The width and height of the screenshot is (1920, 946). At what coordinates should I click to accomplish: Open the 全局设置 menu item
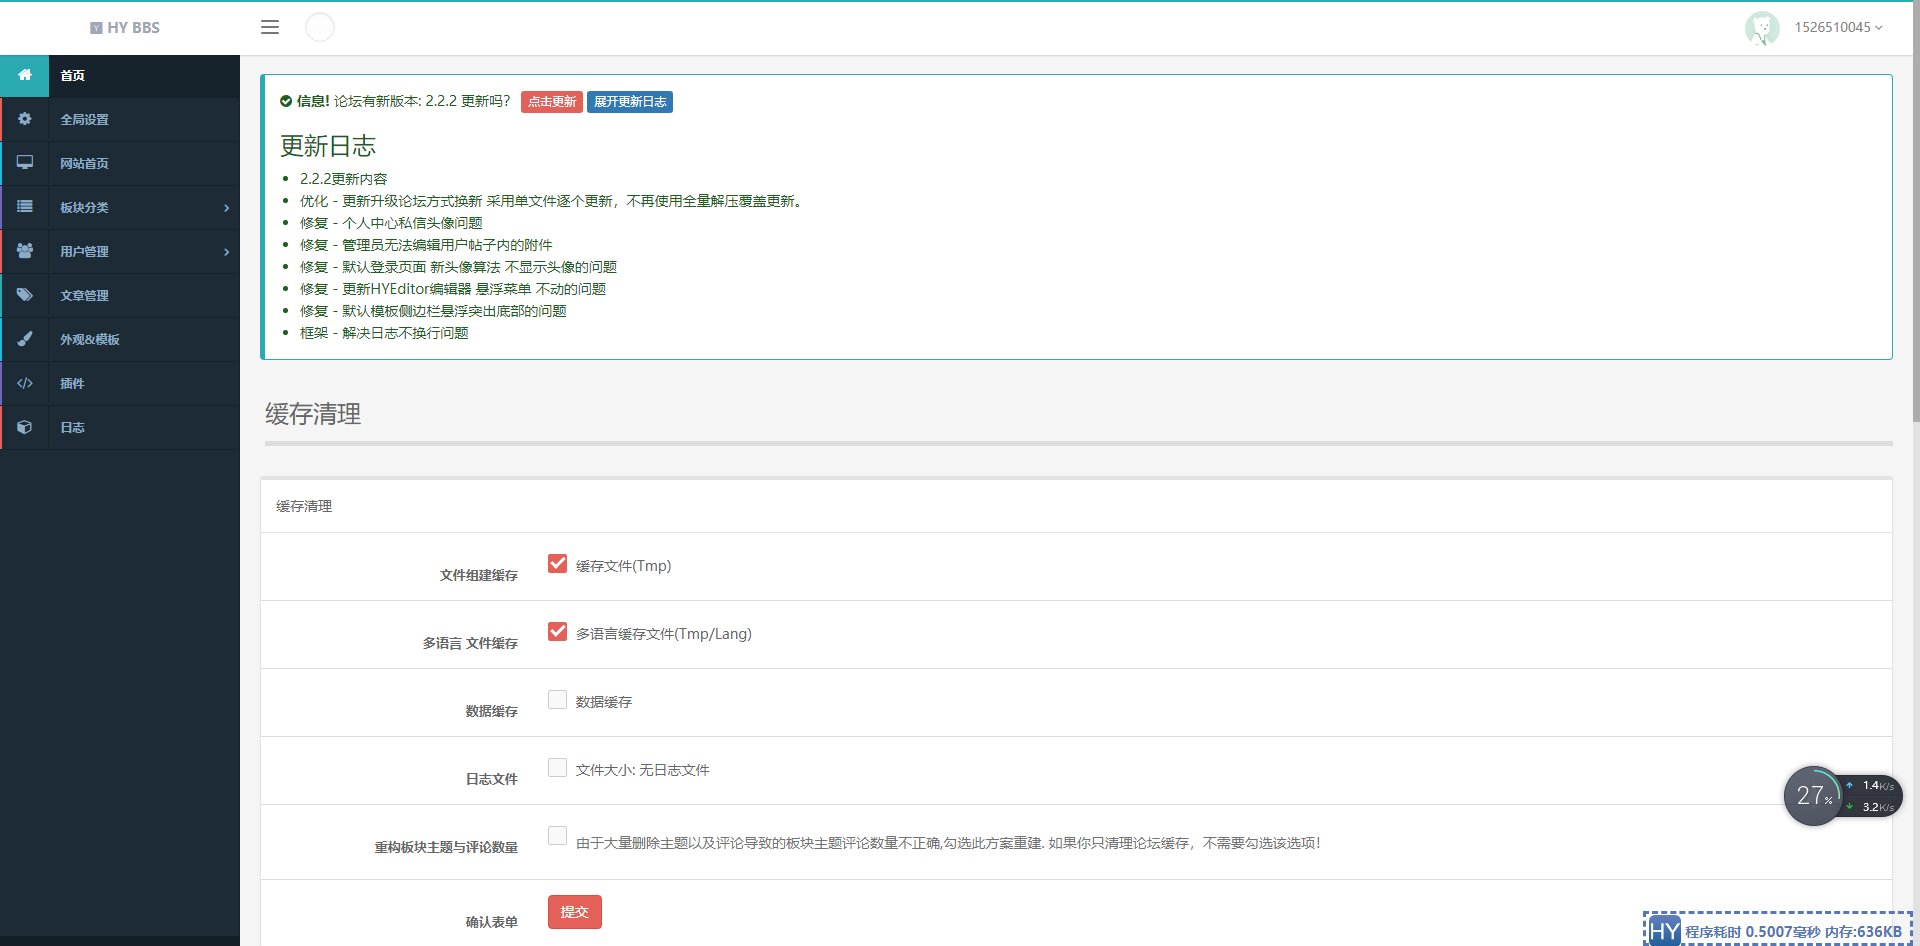pos(85,120)
